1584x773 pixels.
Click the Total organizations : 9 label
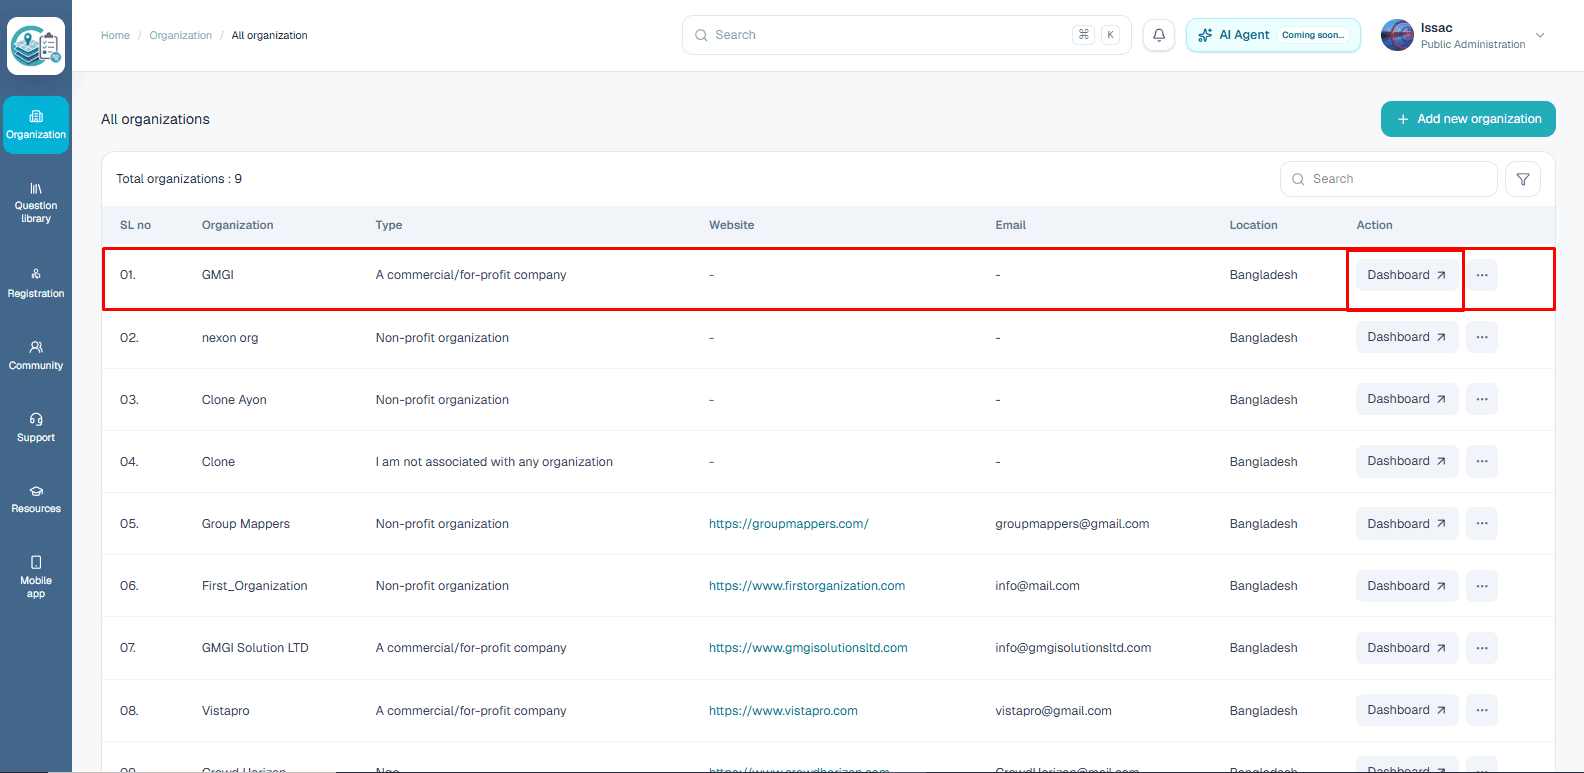(179, 179)
